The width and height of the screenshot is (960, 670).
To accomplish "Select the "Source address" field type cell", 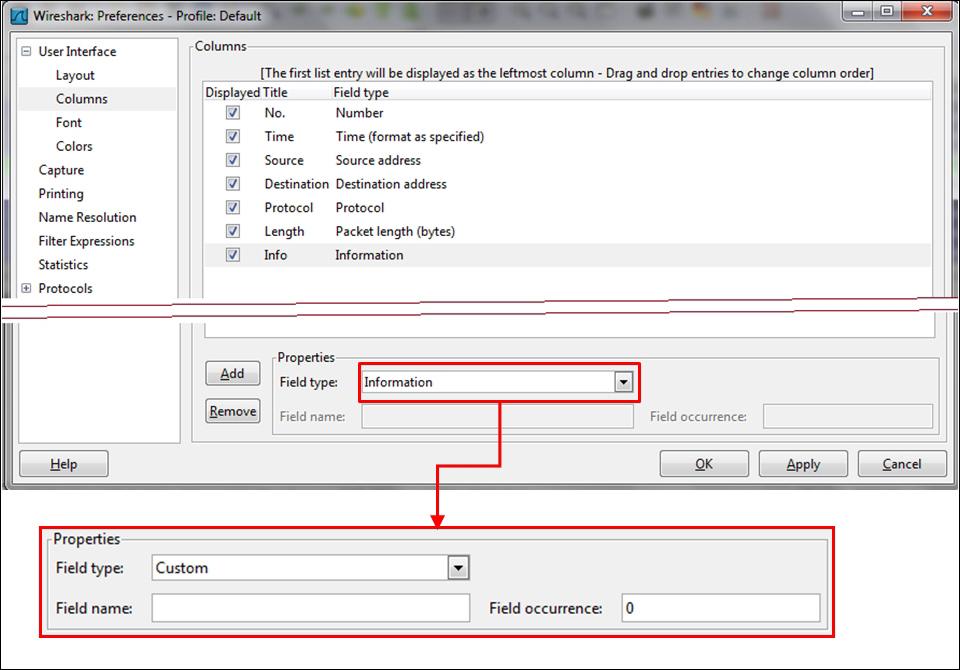I will (x=378, y=160).
